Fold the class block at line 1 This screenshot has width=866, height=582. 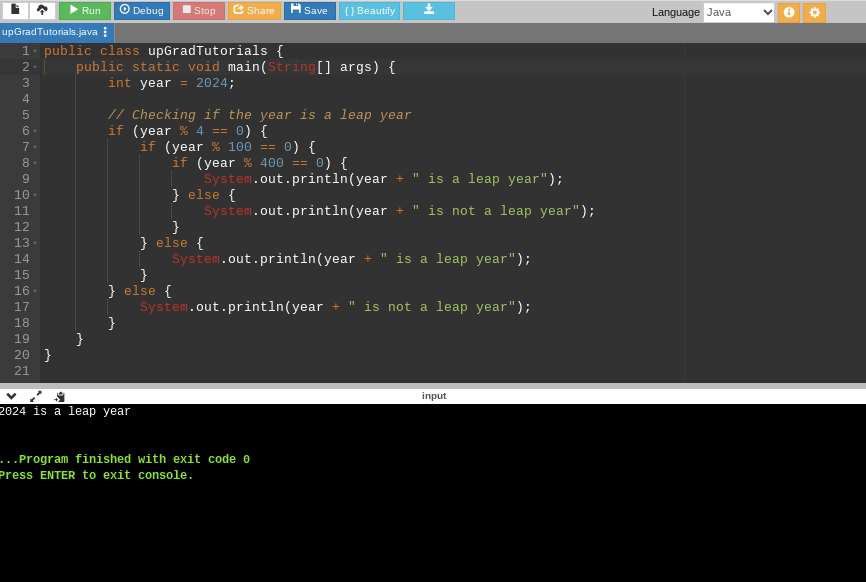click(x=35, y=51)
